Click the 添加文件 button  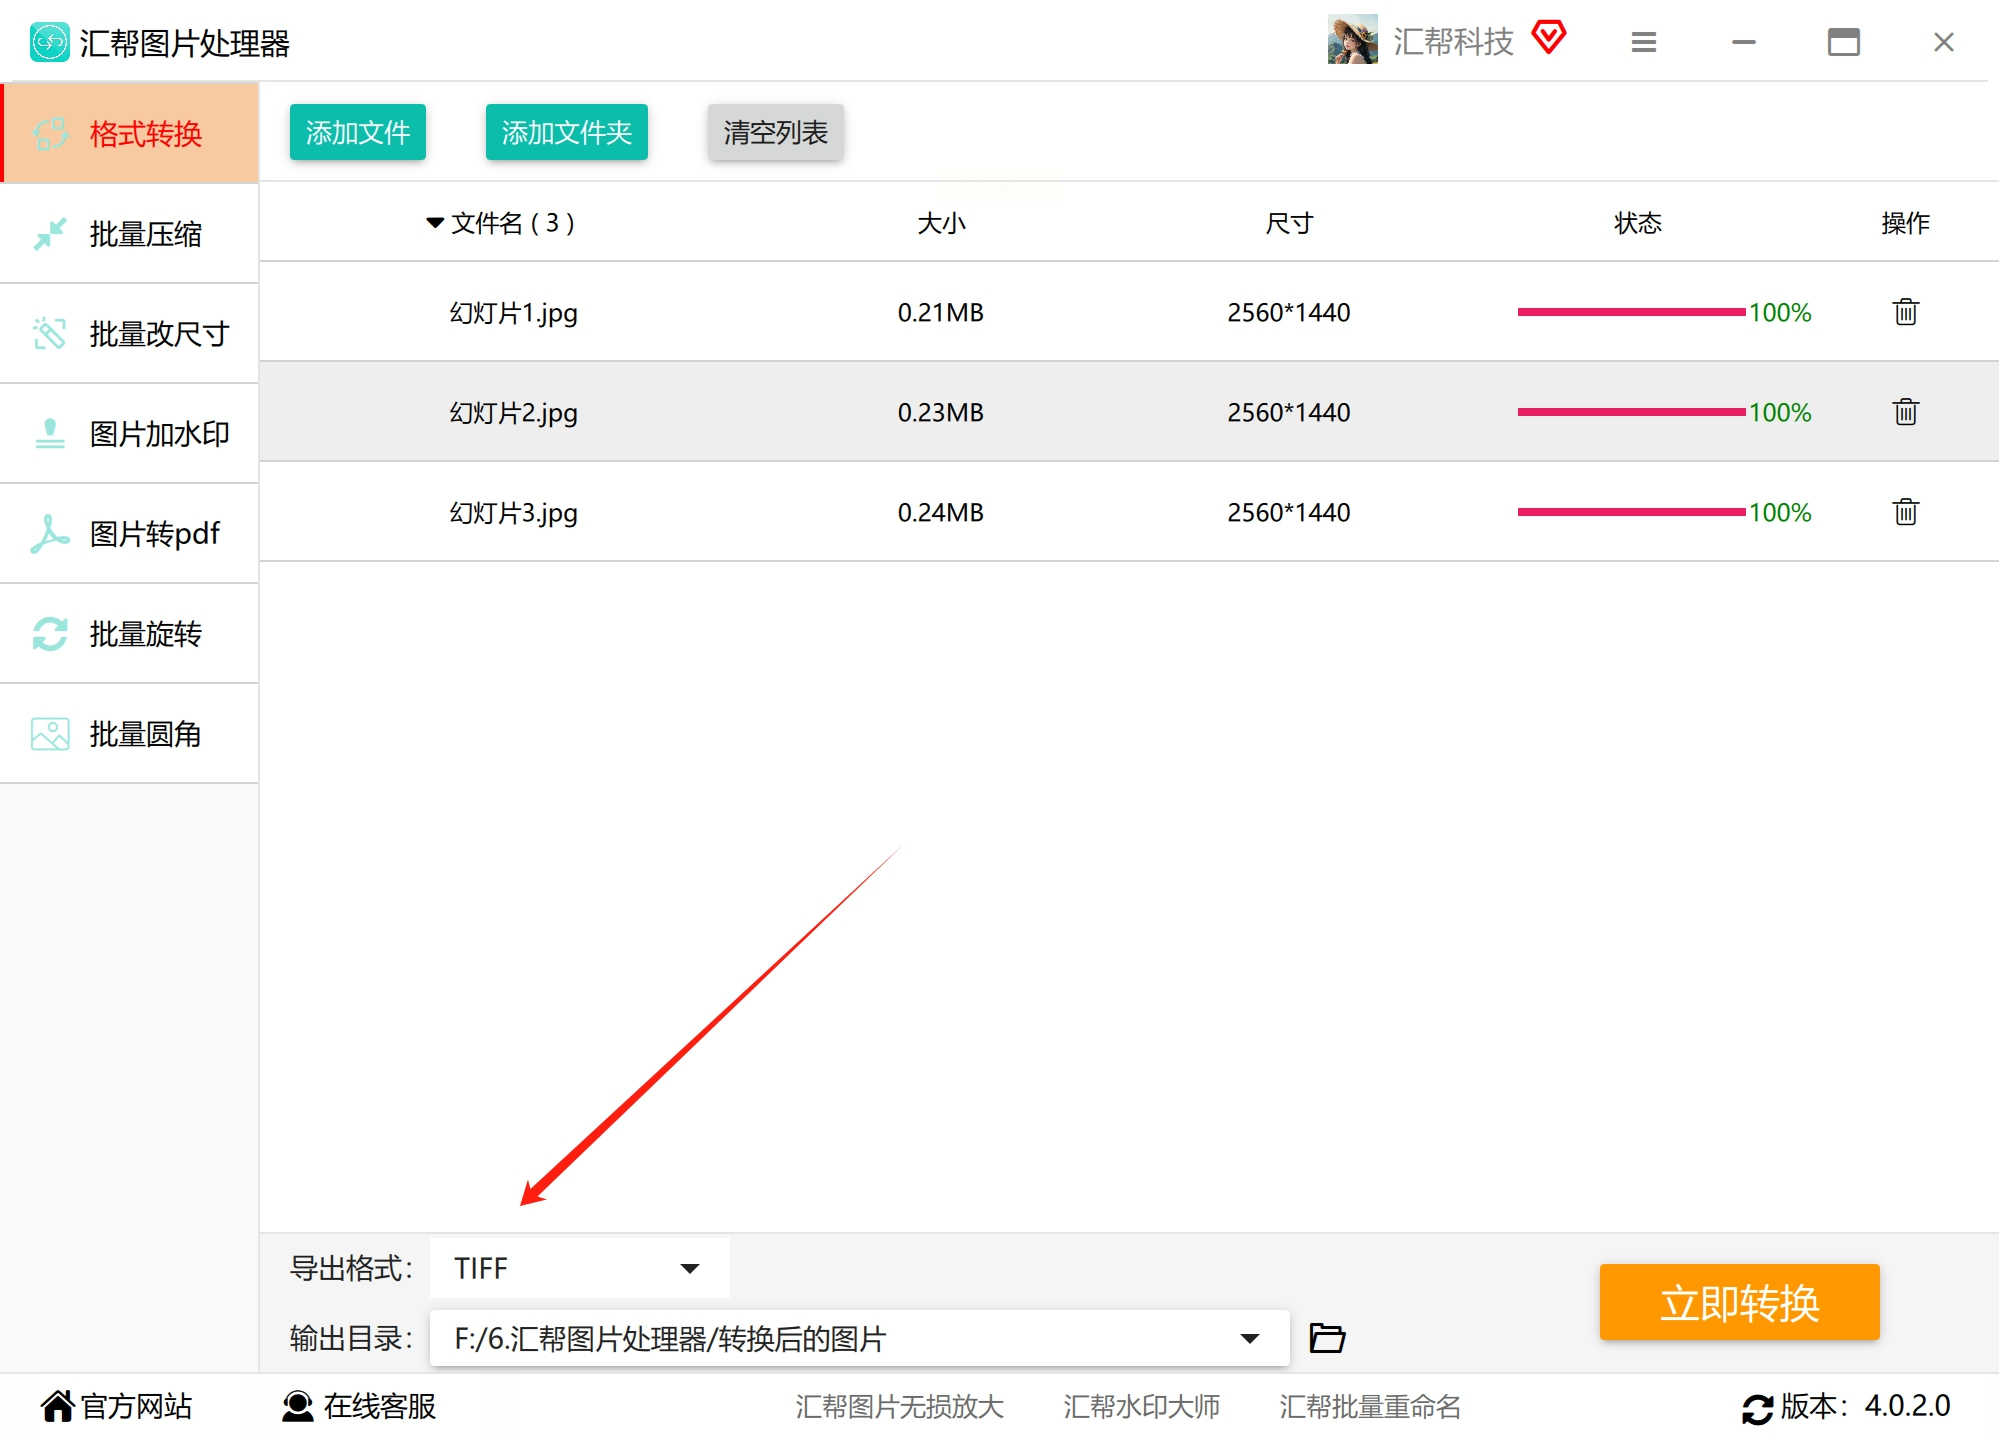[x=358, y=132]
